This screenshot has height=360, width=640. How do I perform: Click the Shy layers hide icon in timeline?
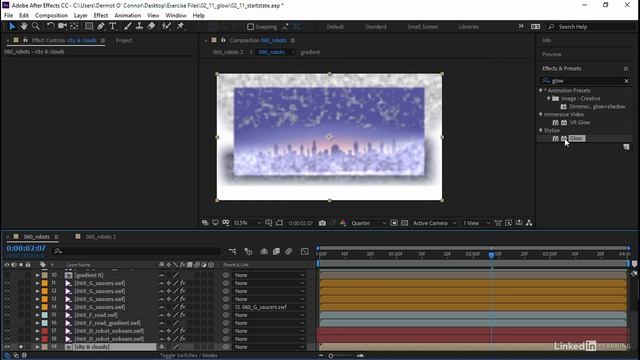pyautogui.click(x=264, y=251)
